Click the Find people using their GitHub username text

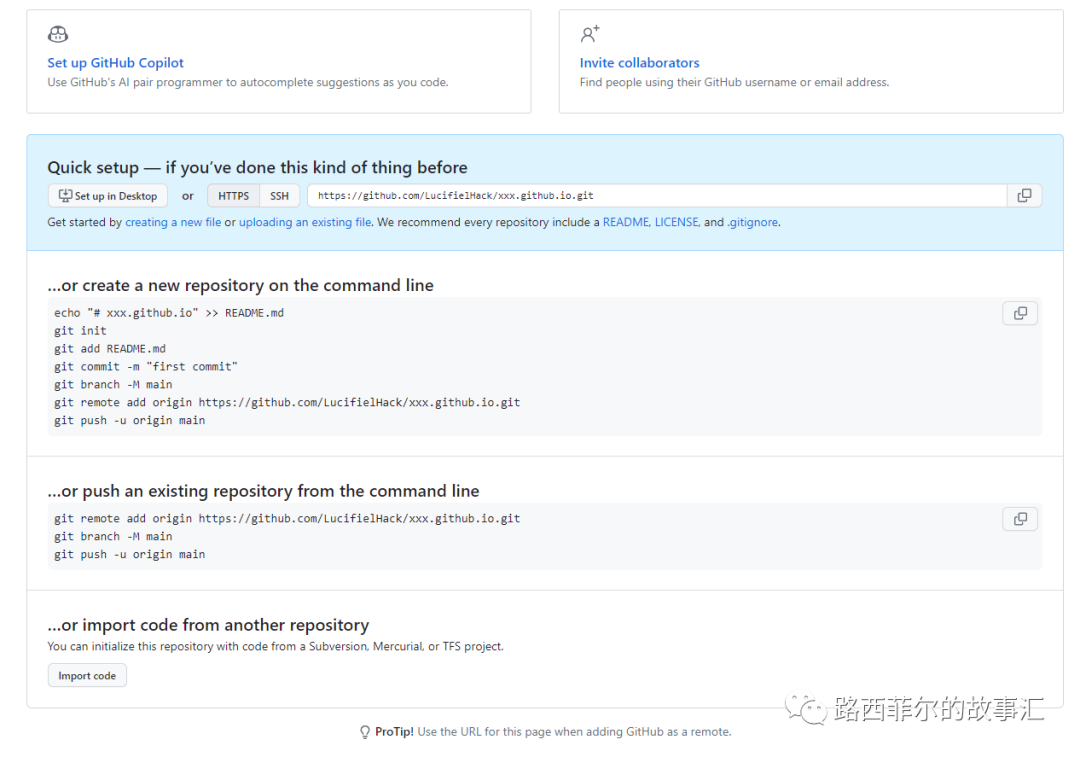(x=734, y=83)
